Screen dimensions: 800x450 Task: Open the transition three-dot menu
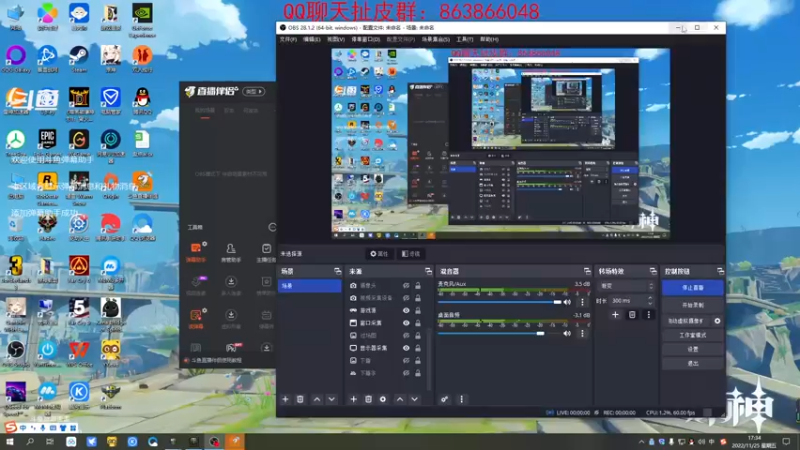(648, 315)
